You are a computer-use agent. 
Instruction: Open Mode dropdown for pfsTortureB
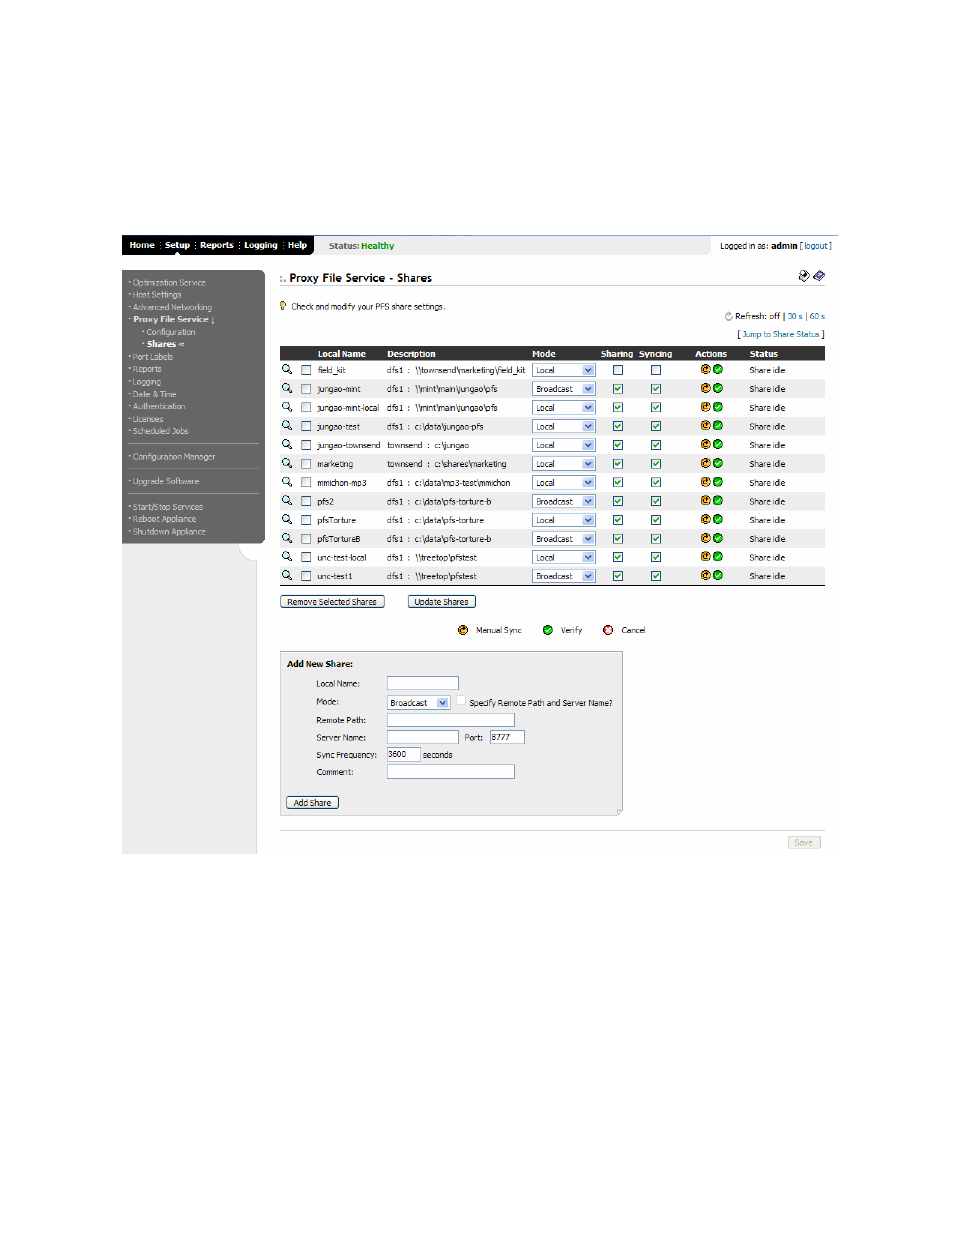[x=564, y=539]
